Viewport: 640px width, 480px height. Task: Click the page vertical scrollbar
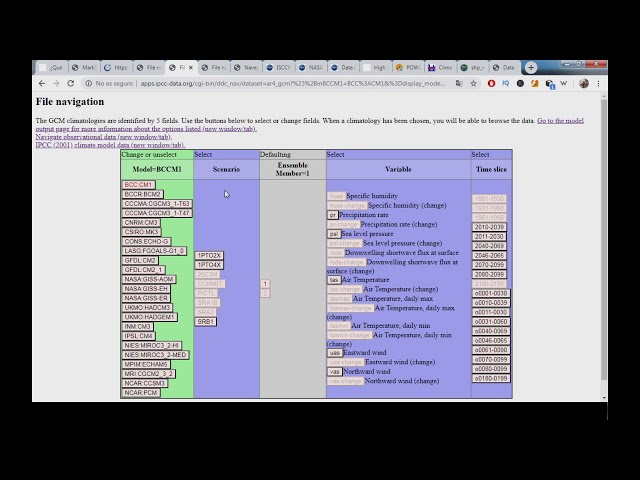[604, 239]
